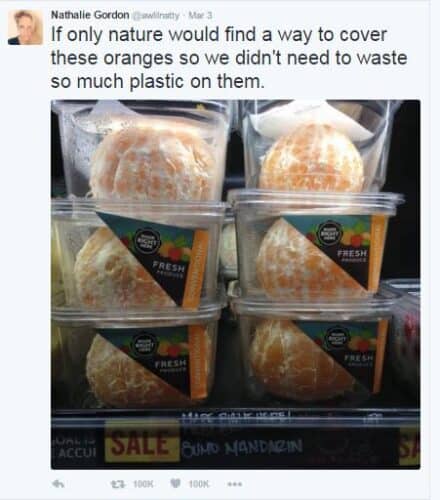This screenshot has height=500, width=440.
Task: Click the FRESH label on middle-left container
Action: [x=168, y=268]
